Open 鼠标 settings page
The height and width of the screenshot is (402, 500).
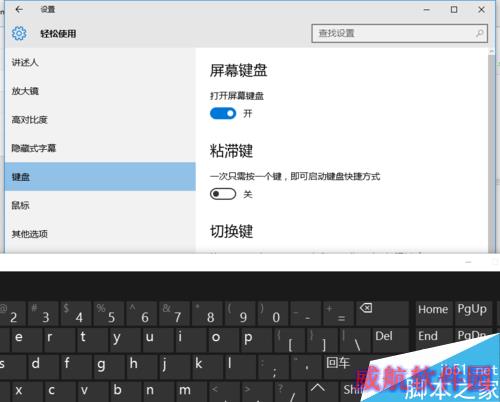pos(100,205)
